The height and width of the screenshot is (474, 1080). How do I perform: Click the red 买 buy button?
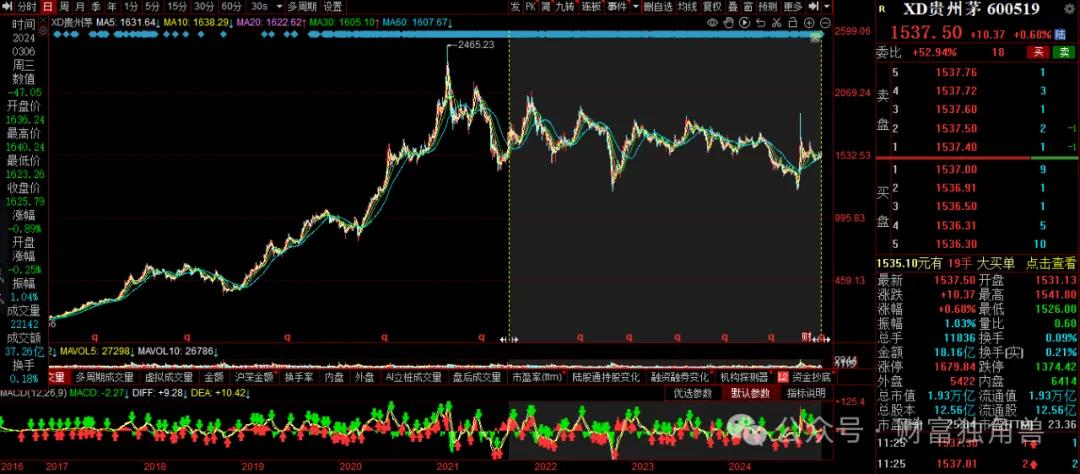(1037, 52)
